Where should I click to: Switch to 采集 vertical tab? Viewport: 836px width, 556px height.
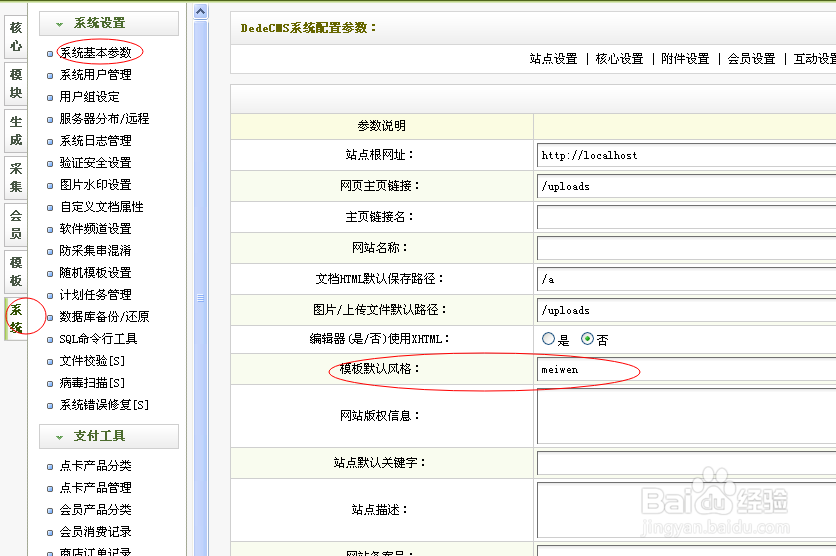pos(16,177)
